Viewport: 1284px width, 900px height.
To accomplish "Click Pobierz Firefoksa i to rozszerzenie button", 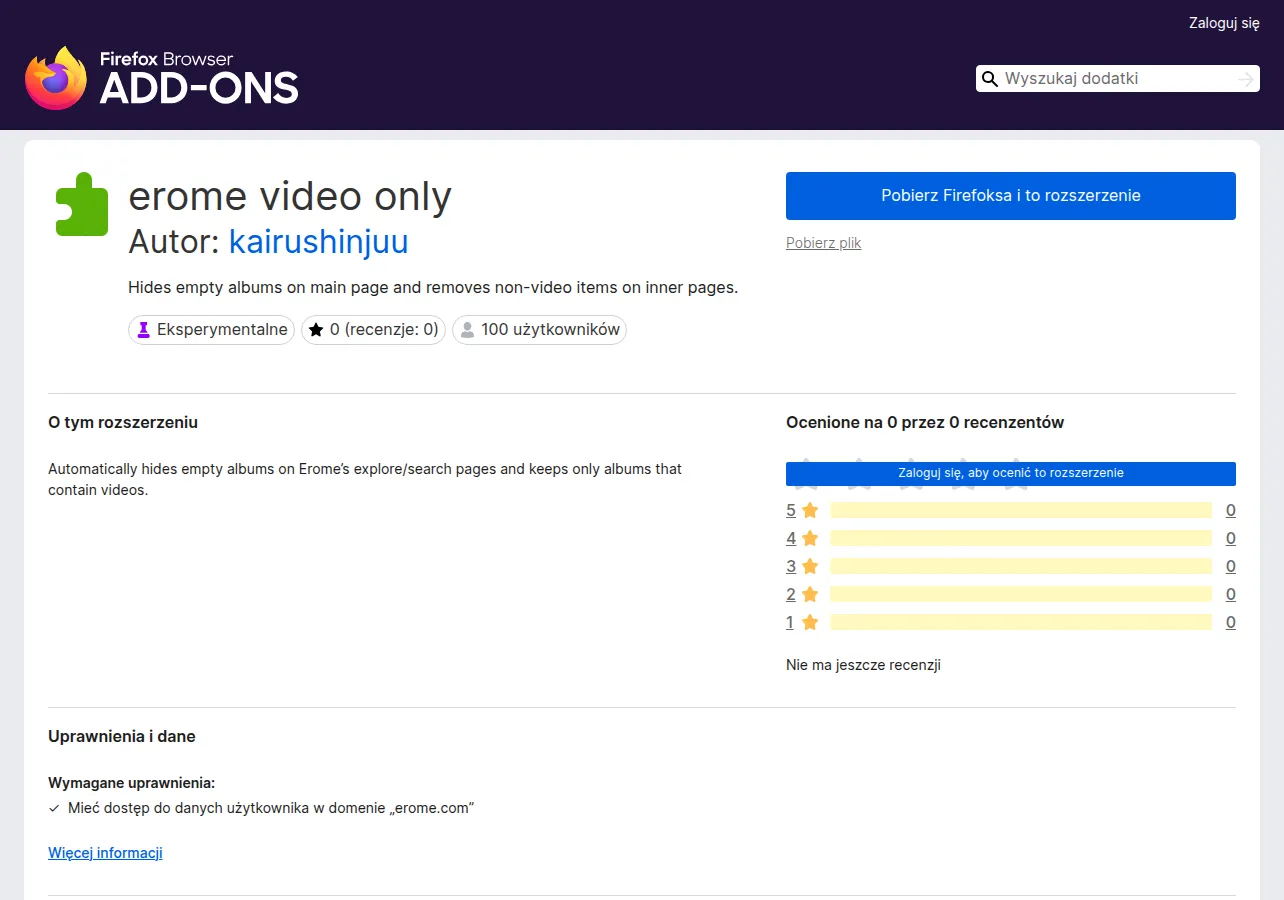I will pos(1011,196).
